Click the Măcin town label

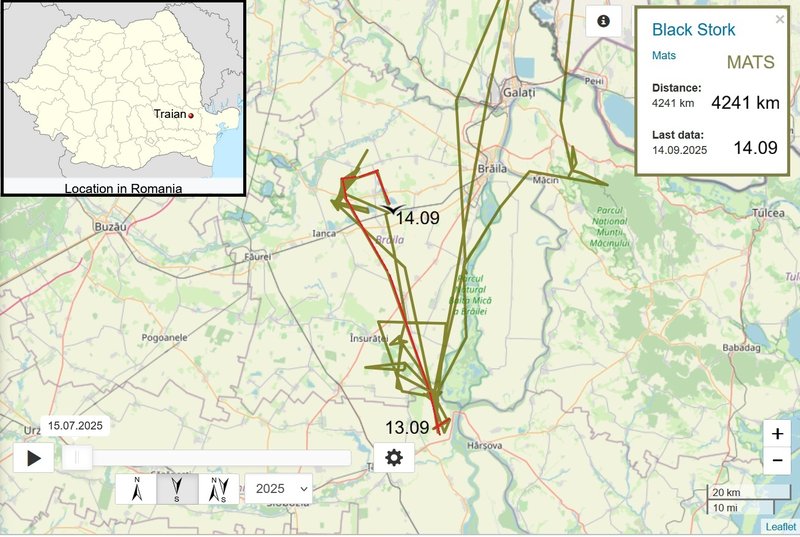tap(545, 180)
